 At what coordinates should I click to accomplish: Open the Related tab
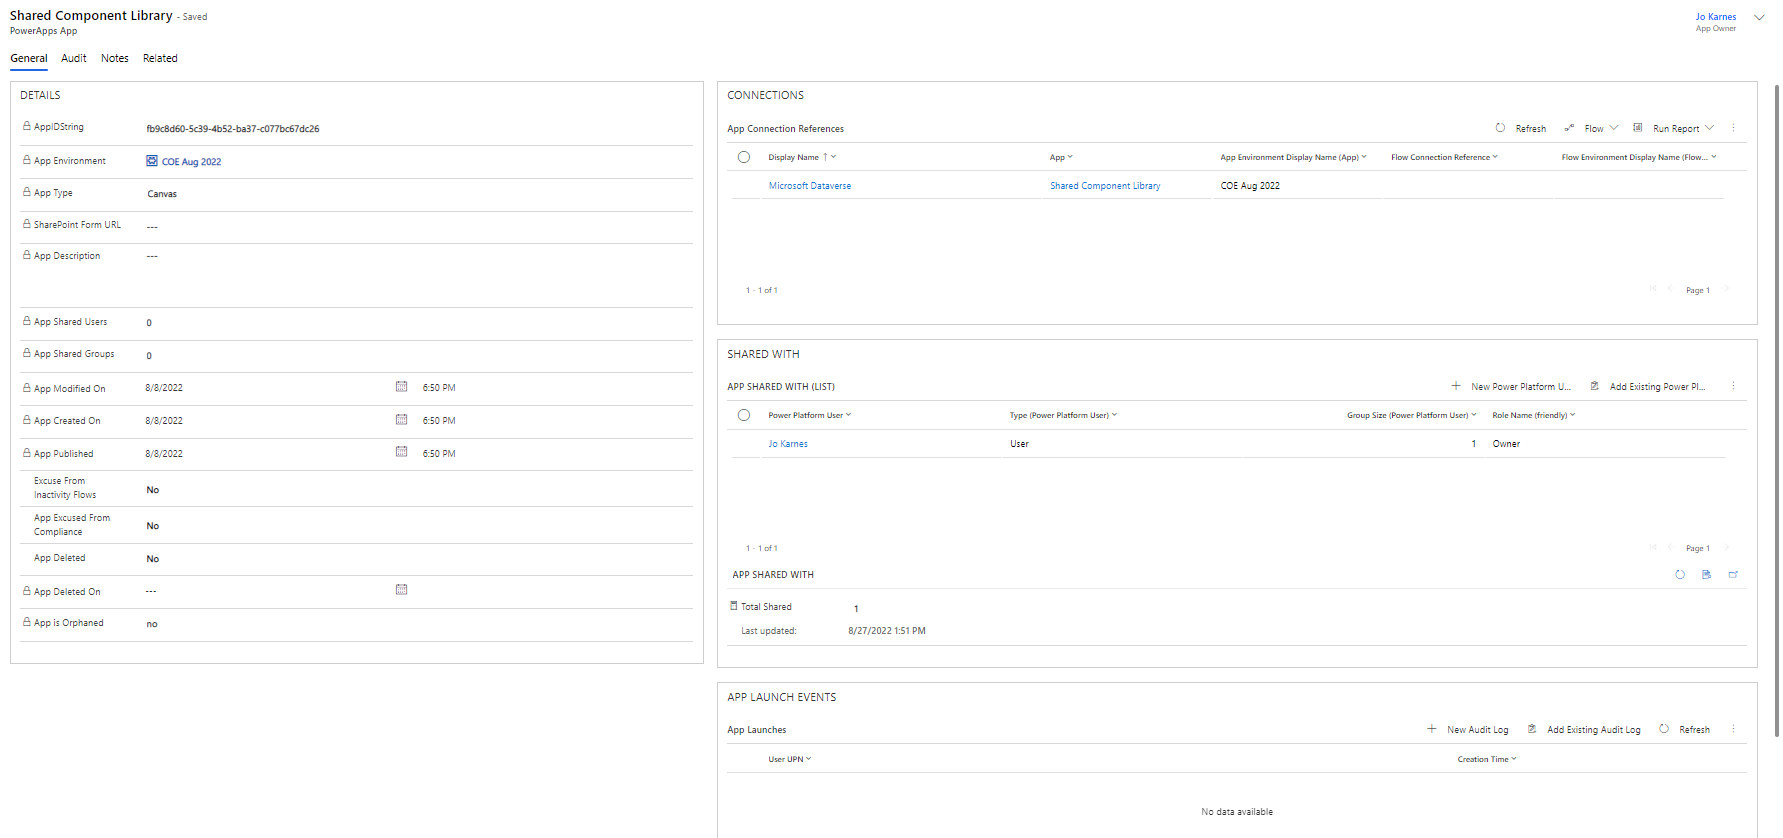click(x=160, y=58)
